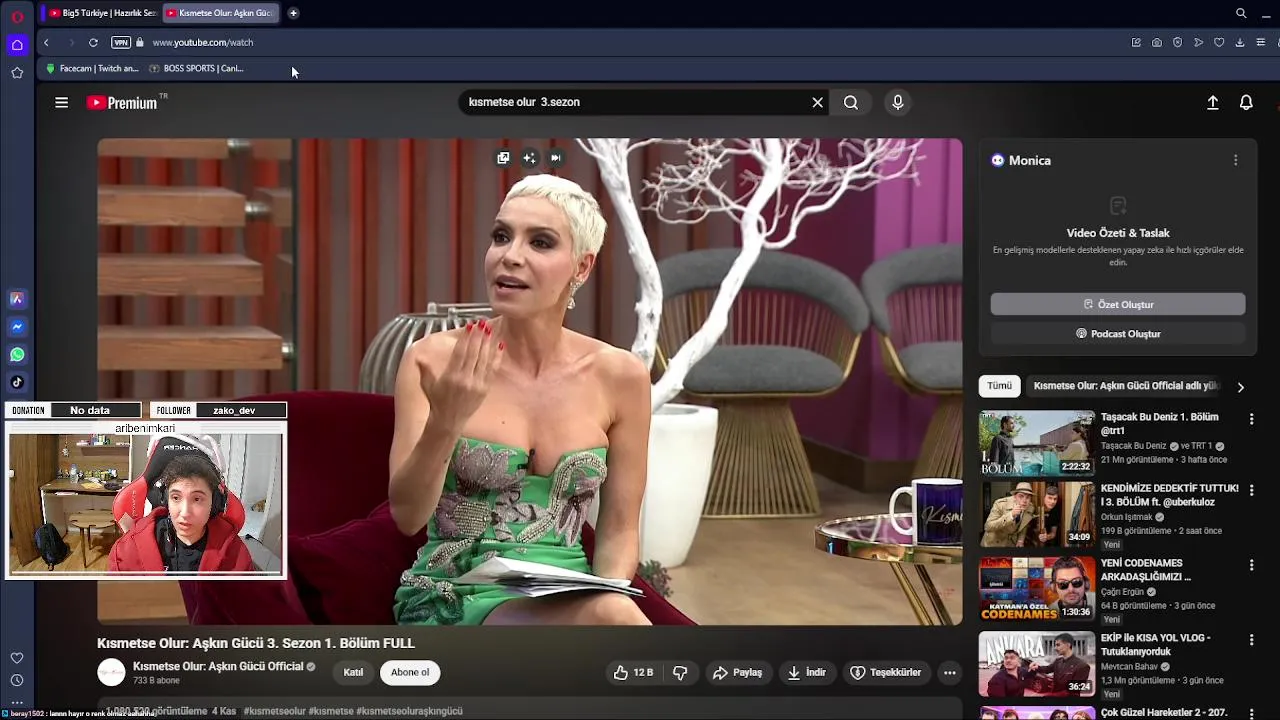Click the Özet Oluştur button
This screenshot has width=1280, height=720.
click(x=1118, y=304)
